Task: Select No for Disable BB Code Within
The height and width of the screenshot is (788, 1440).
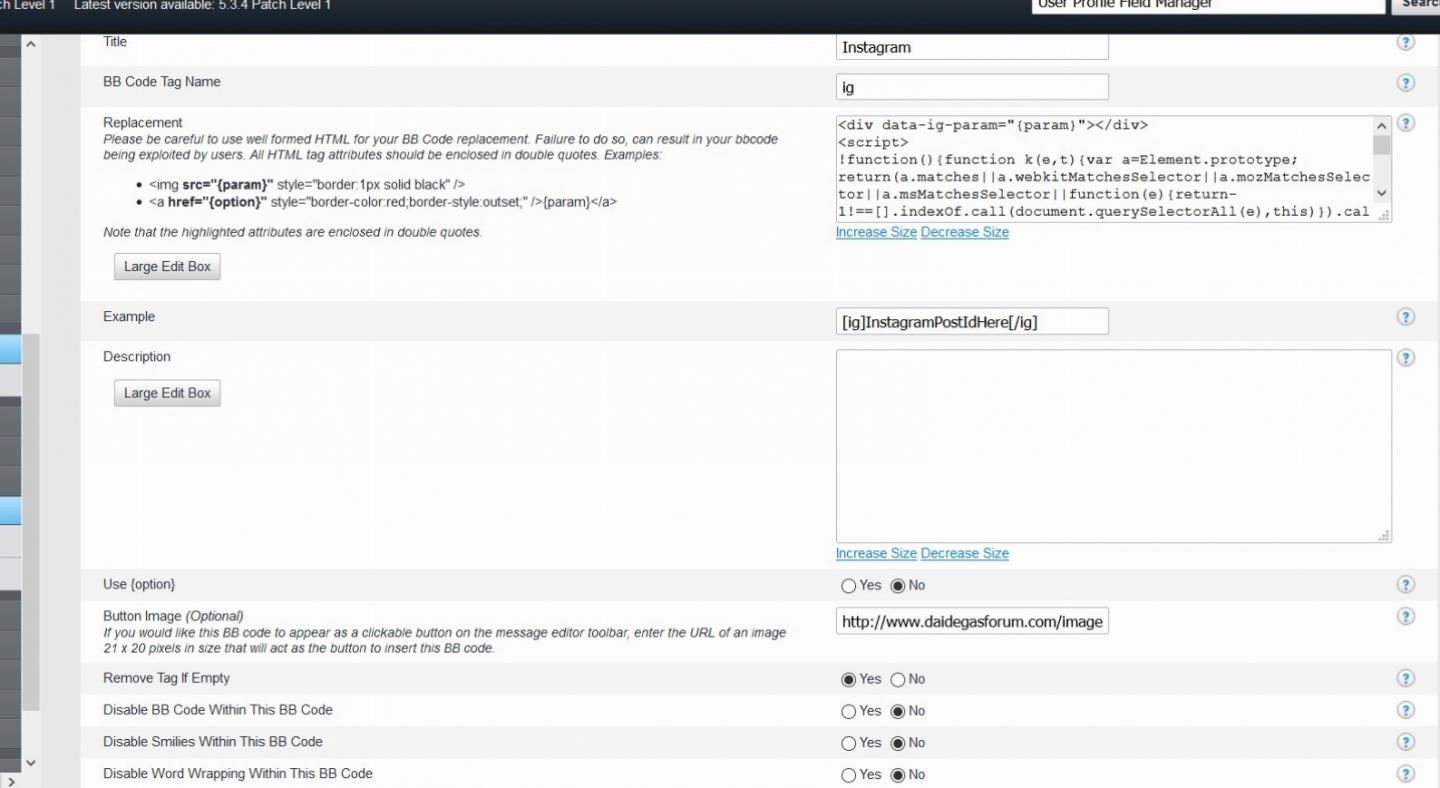Action: coord(897,712)
